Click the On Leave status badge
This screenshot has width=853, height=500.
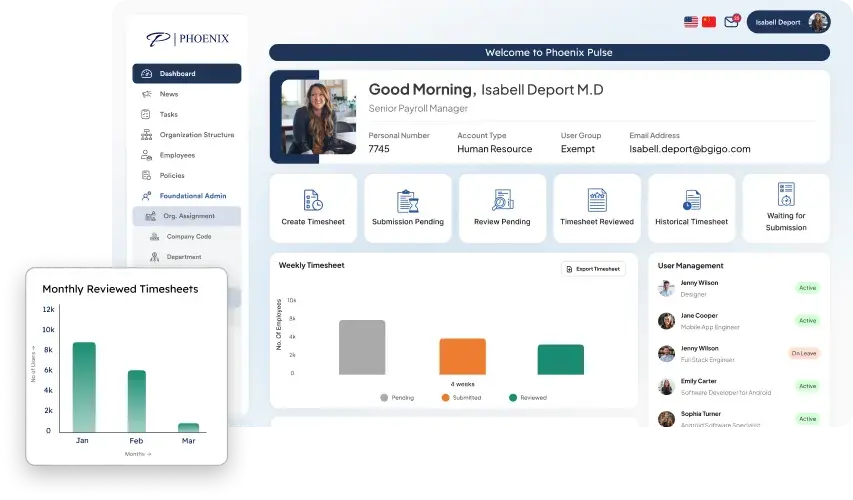tap(803, 353)
